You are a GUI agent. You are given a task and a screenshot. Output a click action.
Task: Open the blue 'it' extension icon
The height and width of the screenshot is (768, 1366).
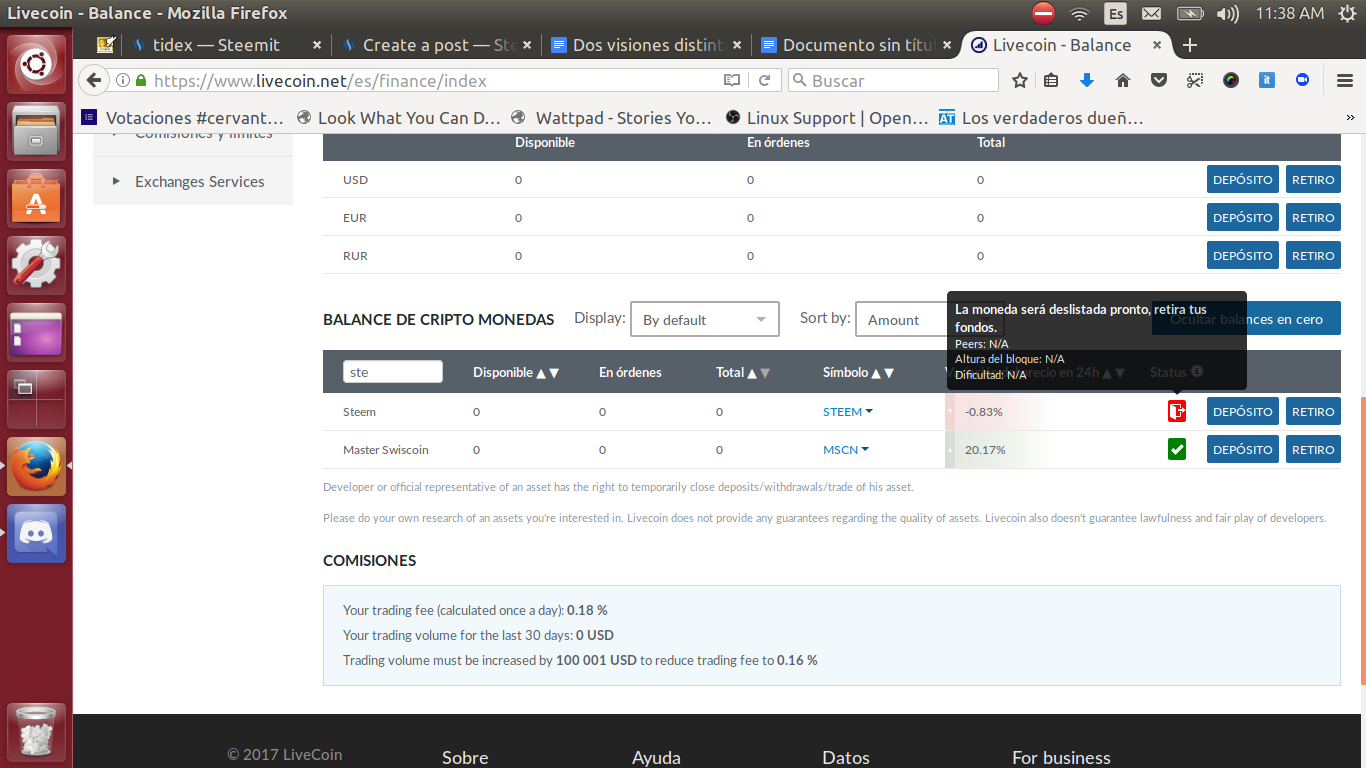click(1267, 80)
